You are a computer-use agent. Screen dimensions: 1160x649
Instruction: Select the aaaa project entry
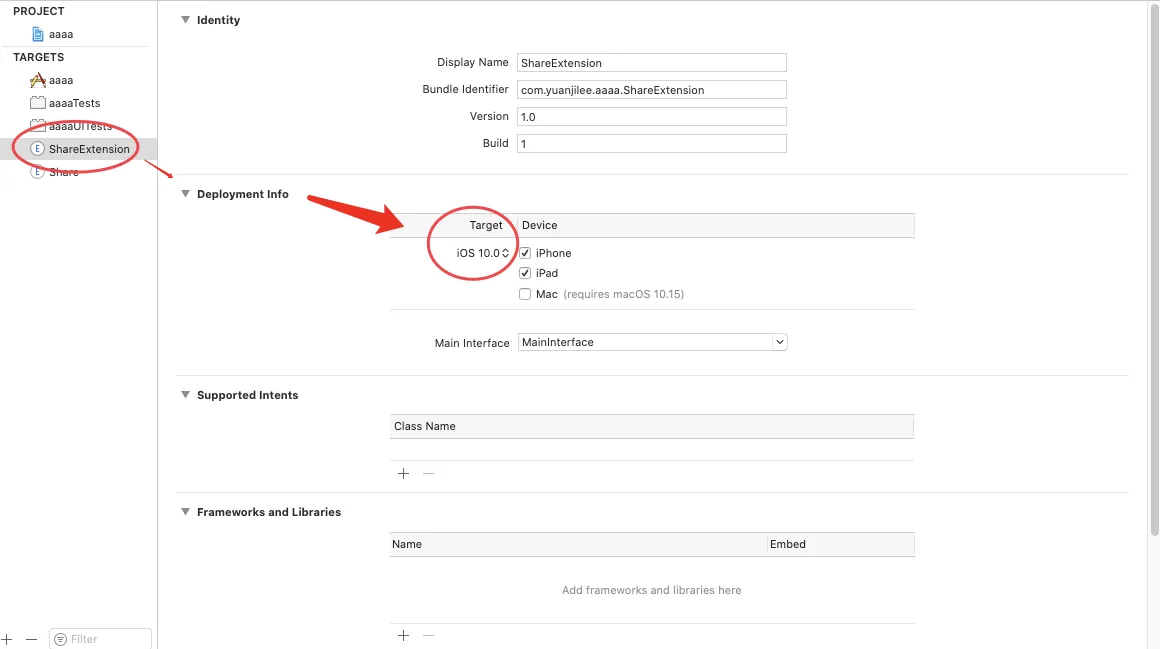(x=61, y=34)
